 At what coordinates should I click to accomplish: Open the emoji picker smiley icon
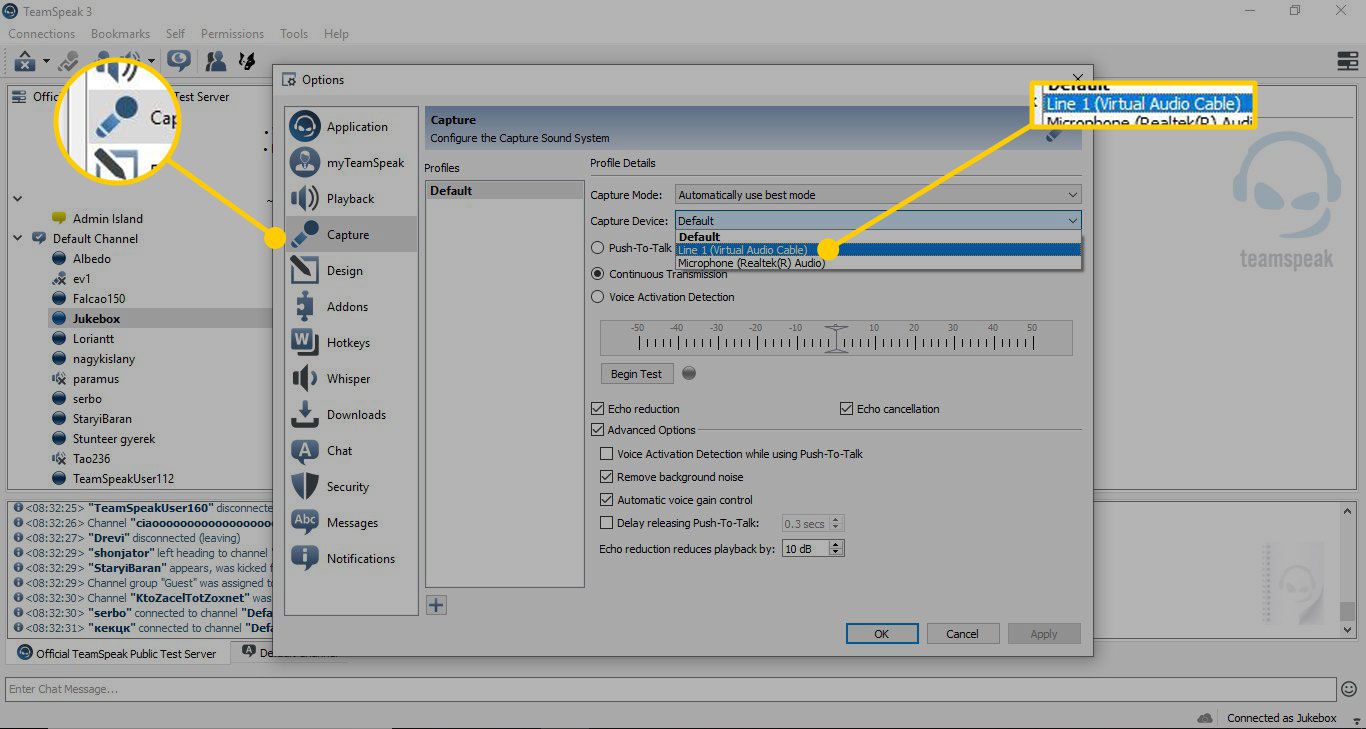click(1349, 688)
